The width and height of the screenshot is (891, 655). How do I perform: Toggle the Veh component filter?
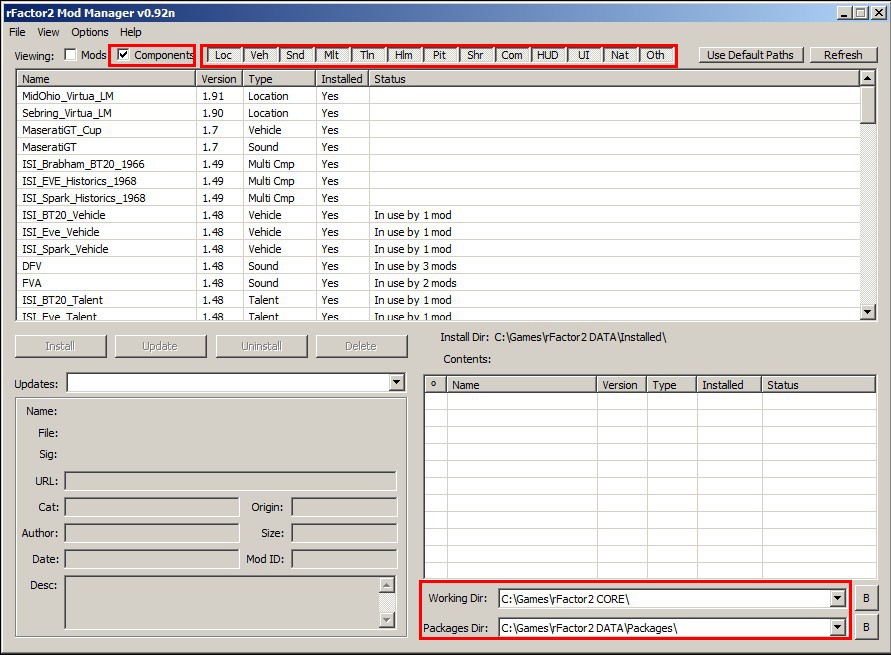coord(259,55)
